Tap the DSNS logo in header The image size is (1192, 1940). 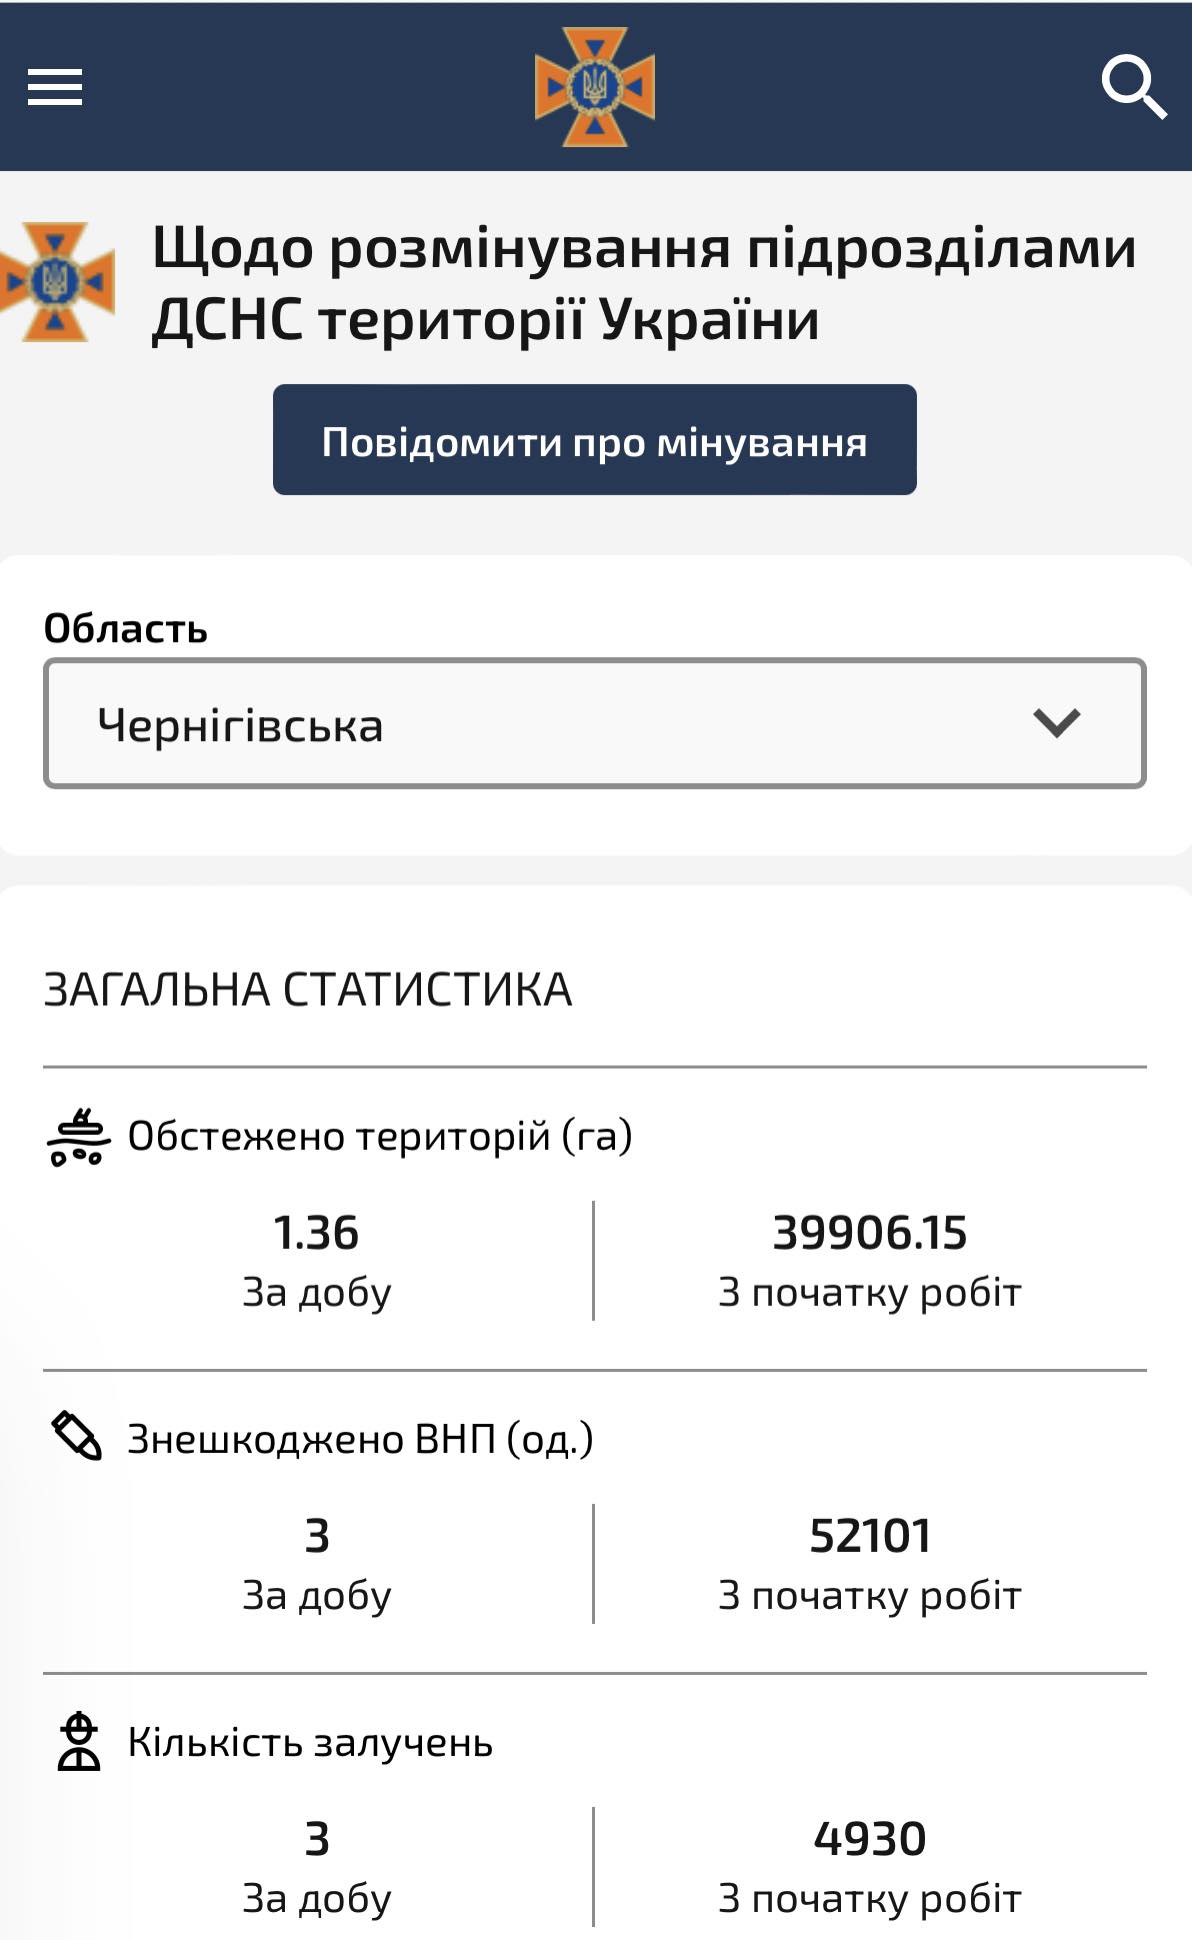pyautogui.click(x=595, y=87)
